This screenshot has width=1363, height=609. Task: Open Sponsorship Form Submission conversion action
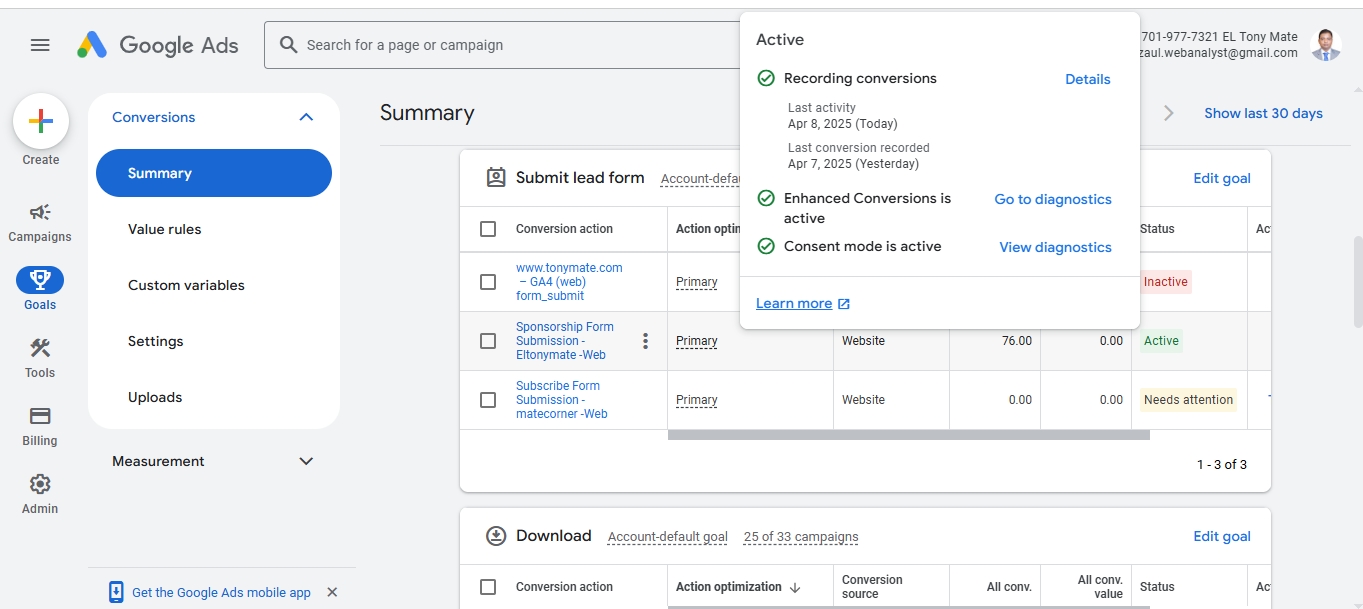(565, 341)
